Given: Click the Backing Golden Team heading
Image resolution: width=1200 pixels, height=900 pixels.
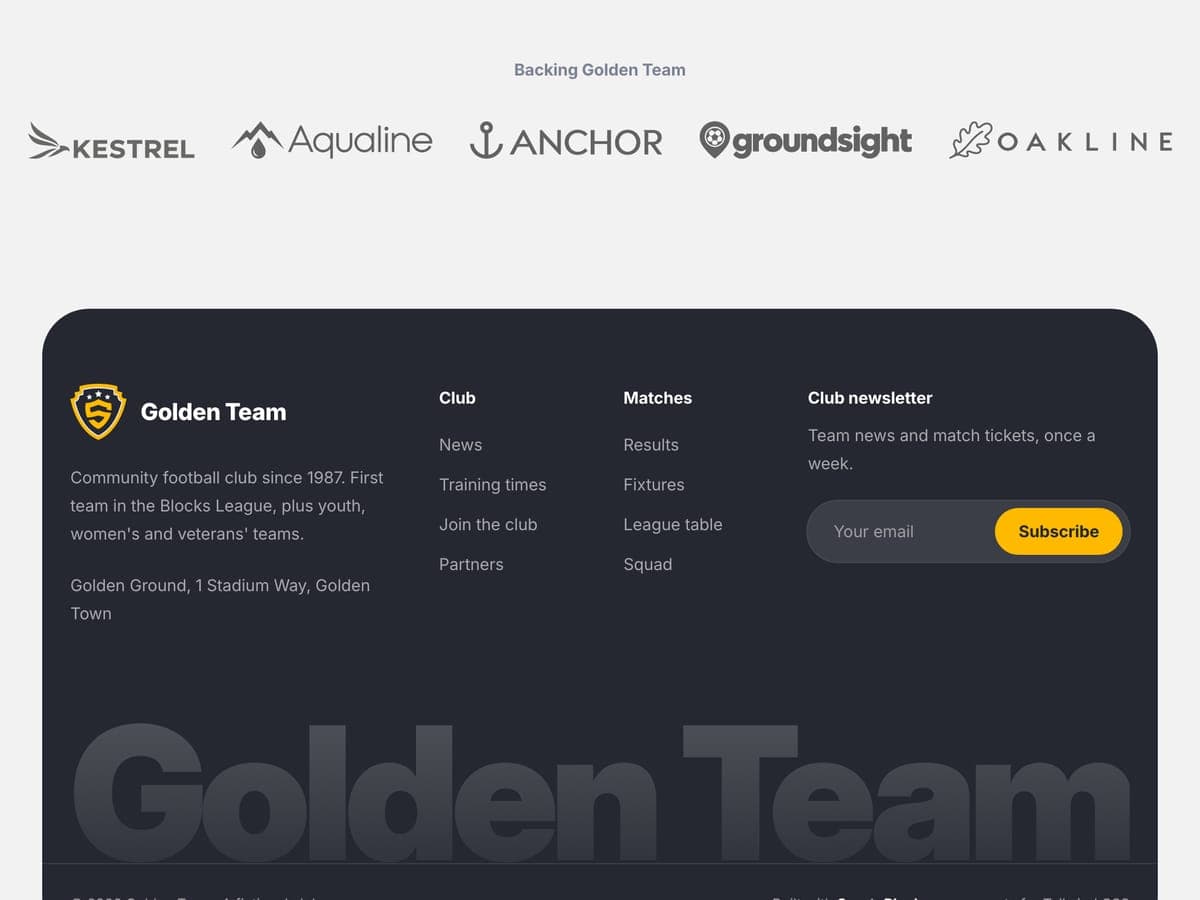Looking at the screenshot, I should 600,70.
